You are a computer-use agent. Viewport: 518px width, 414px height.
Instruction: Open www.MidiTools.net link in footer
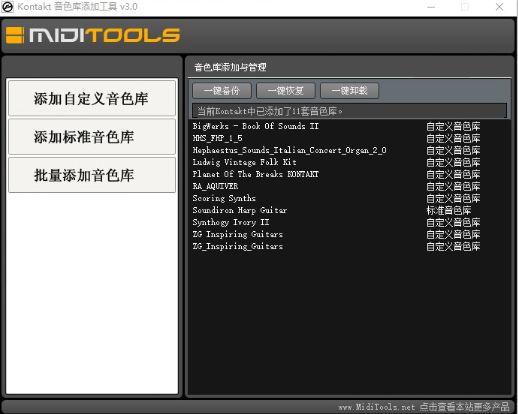point(376,407)
